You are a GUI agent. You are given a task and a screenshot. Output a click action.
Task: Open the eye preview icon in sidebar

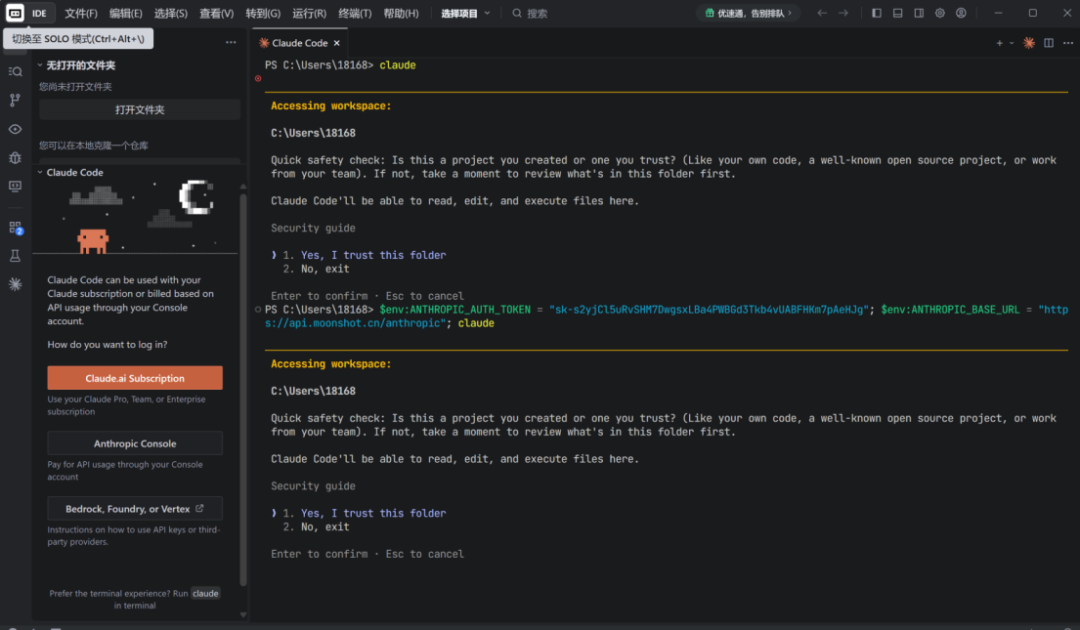click(15, 129)
